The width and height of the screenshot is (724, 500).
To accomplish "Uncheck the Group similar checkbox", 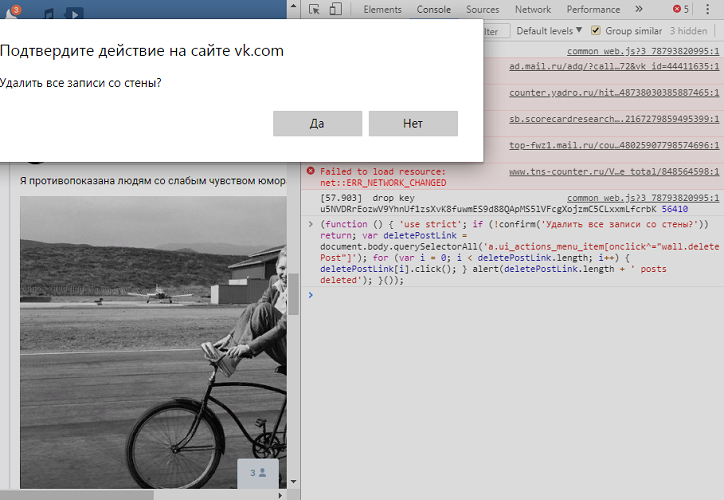I will coord(596,31).
